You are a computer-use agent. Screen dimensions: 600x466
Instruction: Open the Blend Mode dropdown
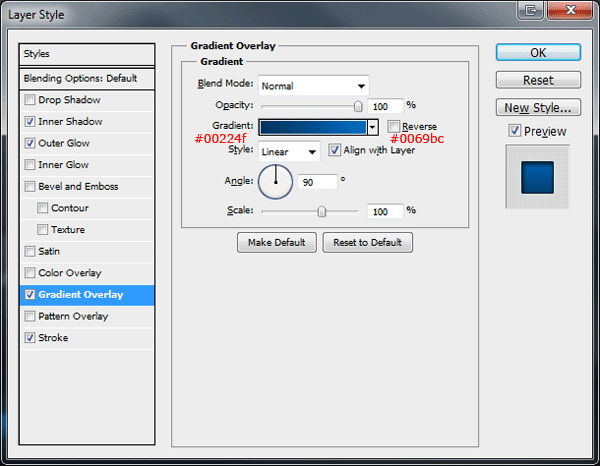coord(314,86)
